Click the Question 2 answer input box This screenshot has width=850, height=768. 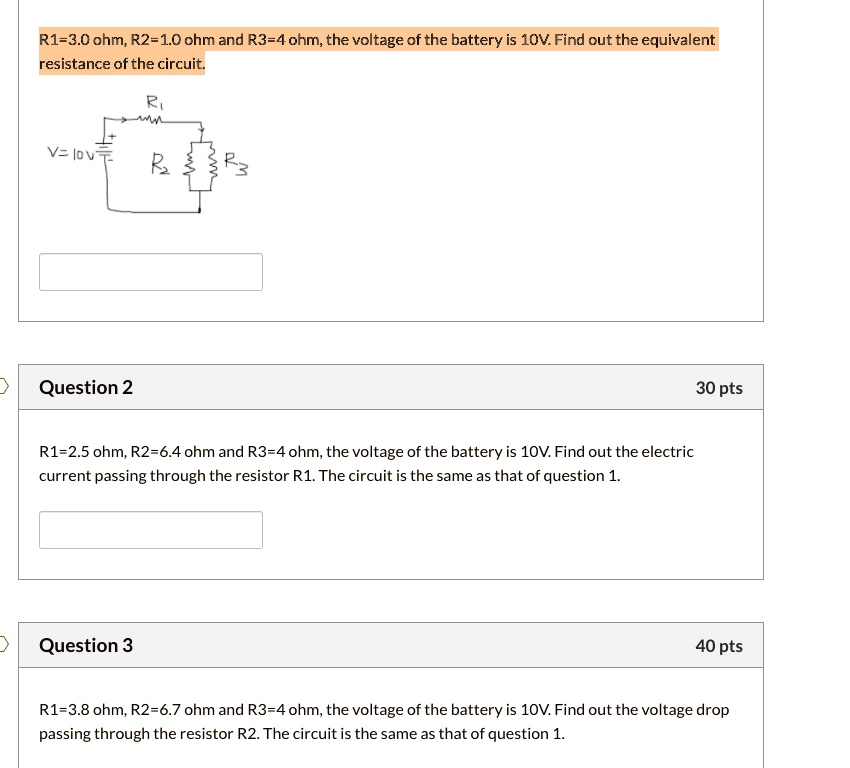click(x=150, y=529)
